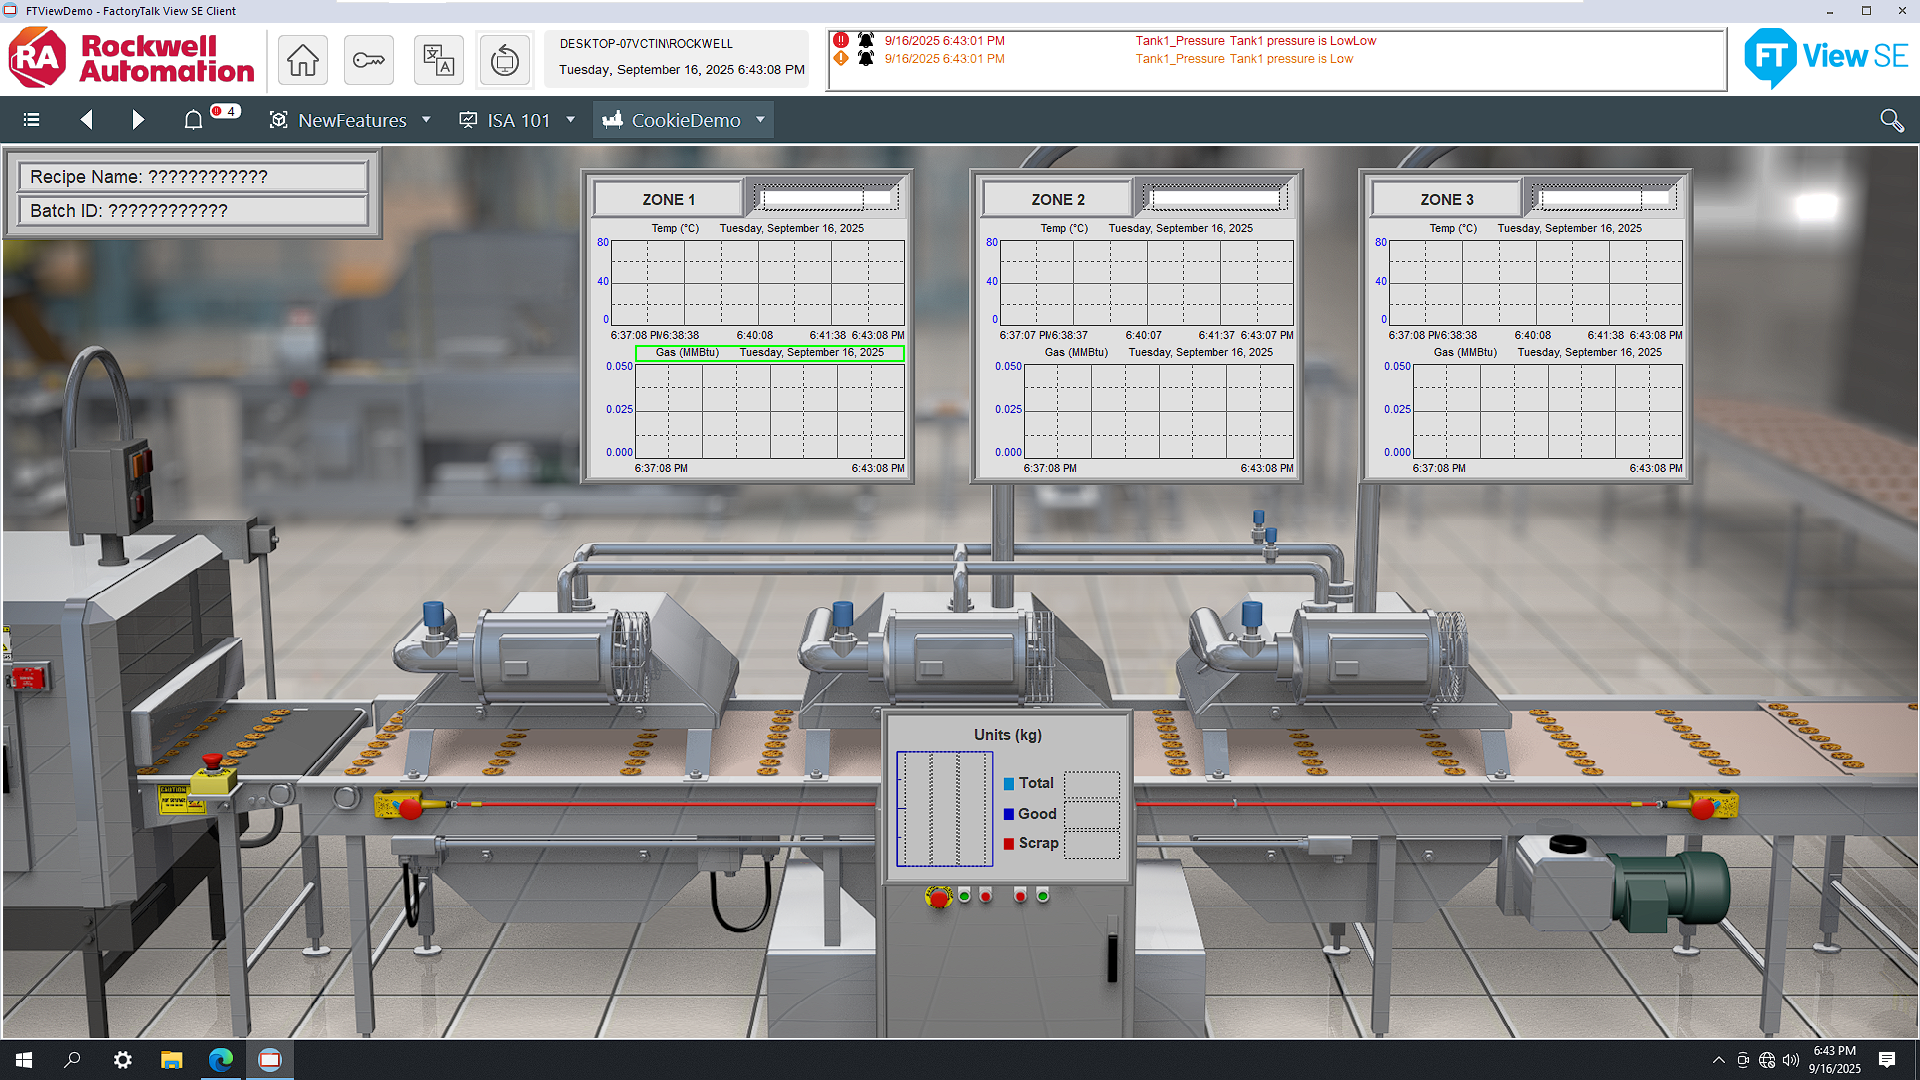Viewport: 1920px width, 1080px height.
Task: Click the circular-arrow reload icon in the header
Action: (x=504, y=60)
